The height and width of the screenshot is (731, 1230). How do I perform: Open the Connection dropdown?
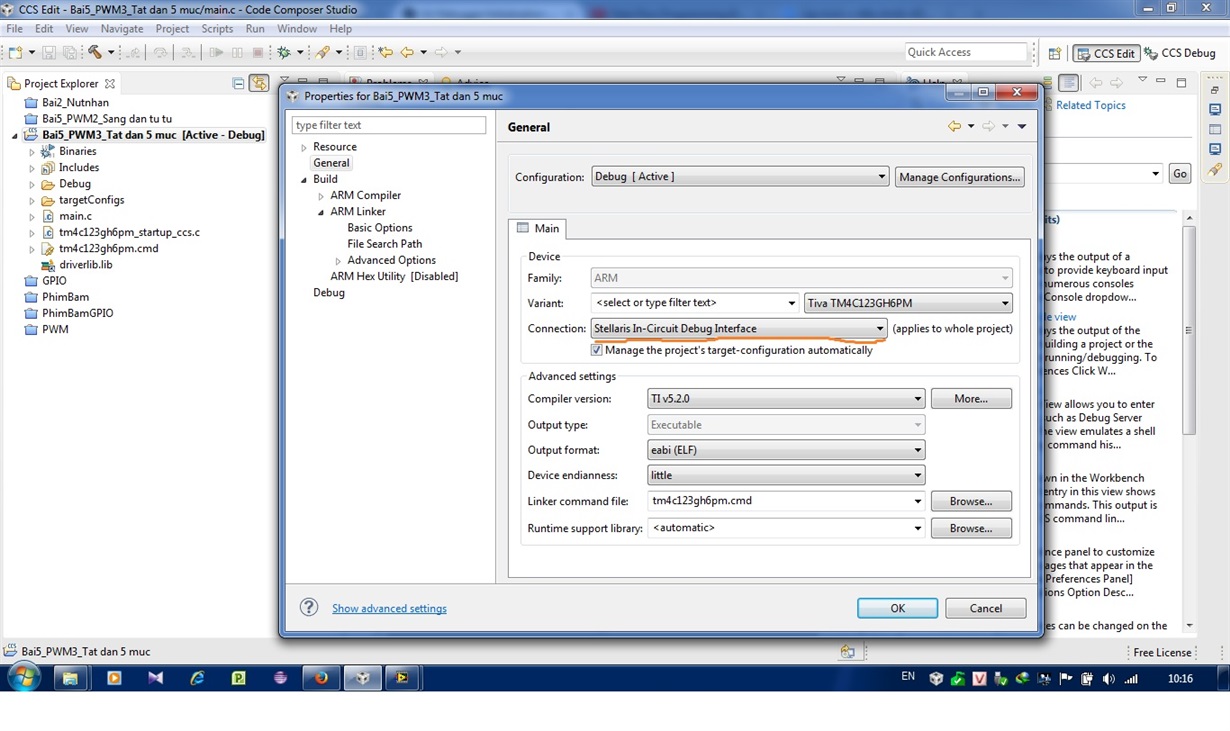739,329
